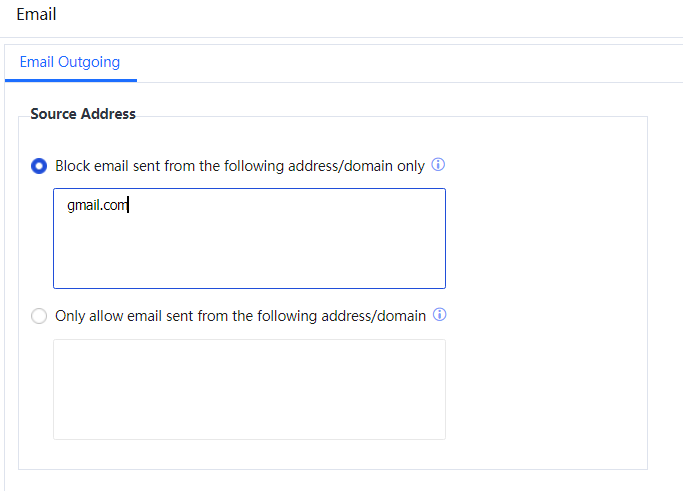Image resolution: width=683 pixels, height=491 pixels.
Task: Click the Email page title
Action: (36, 15)
